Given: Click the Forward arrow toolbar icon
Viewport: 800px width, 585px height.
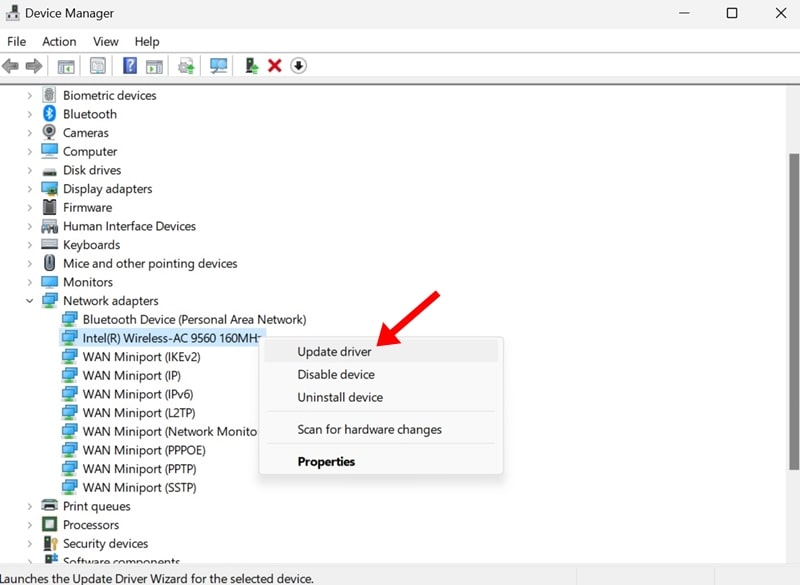Looking at the screenshot, I should click(x=34, y=66).
